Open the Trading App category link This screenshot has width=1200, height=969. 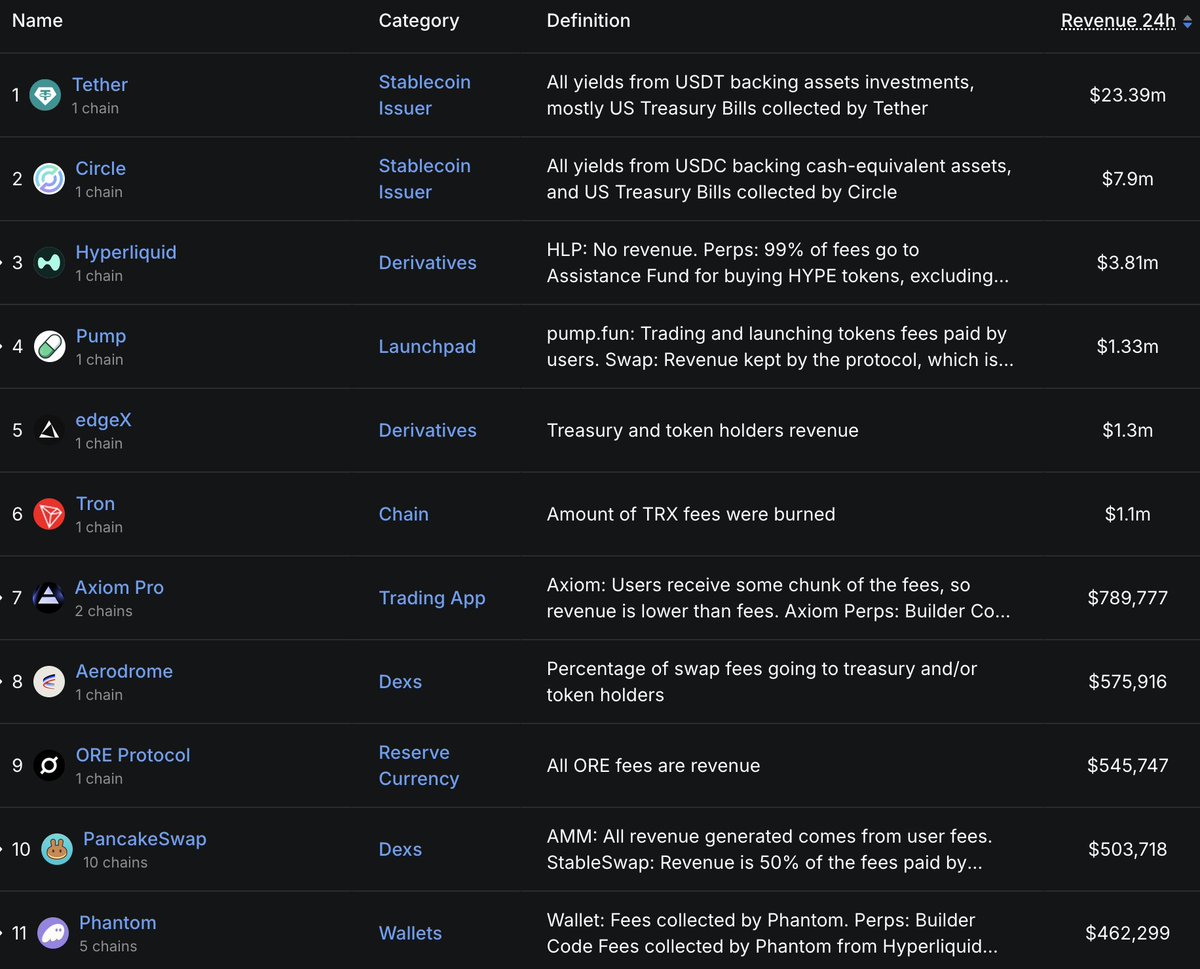(x=432, y=598)
